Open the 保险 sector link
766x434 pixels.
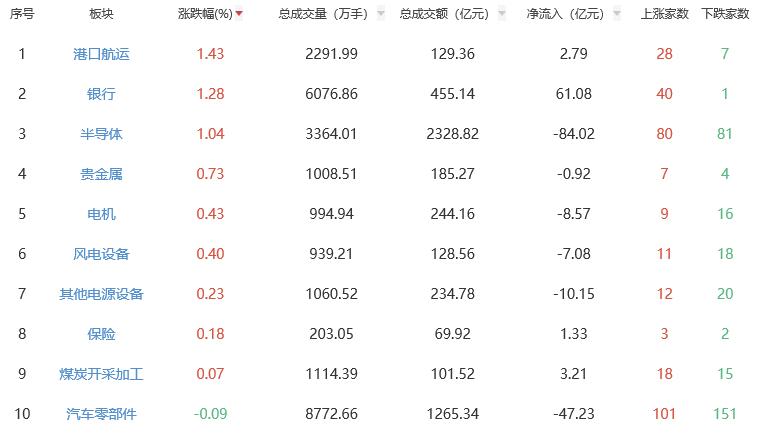point(101,334)
